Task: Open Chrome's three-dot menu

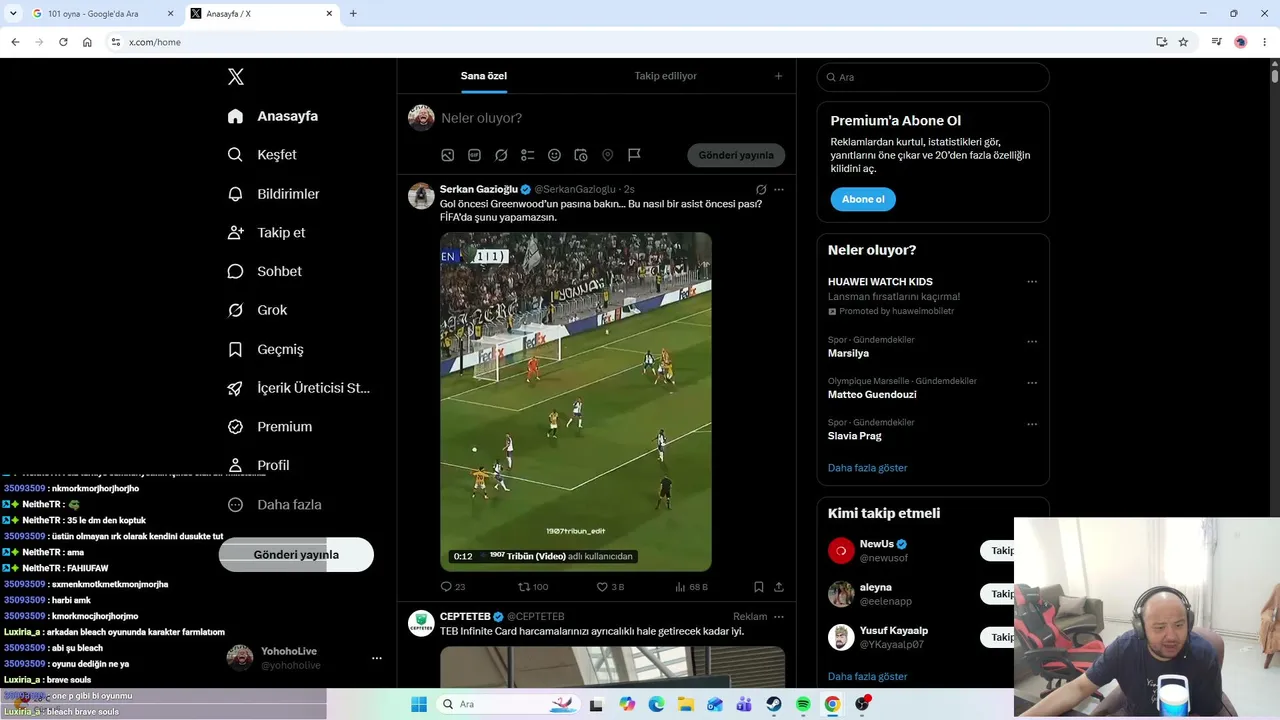Action: (1265, 42)
